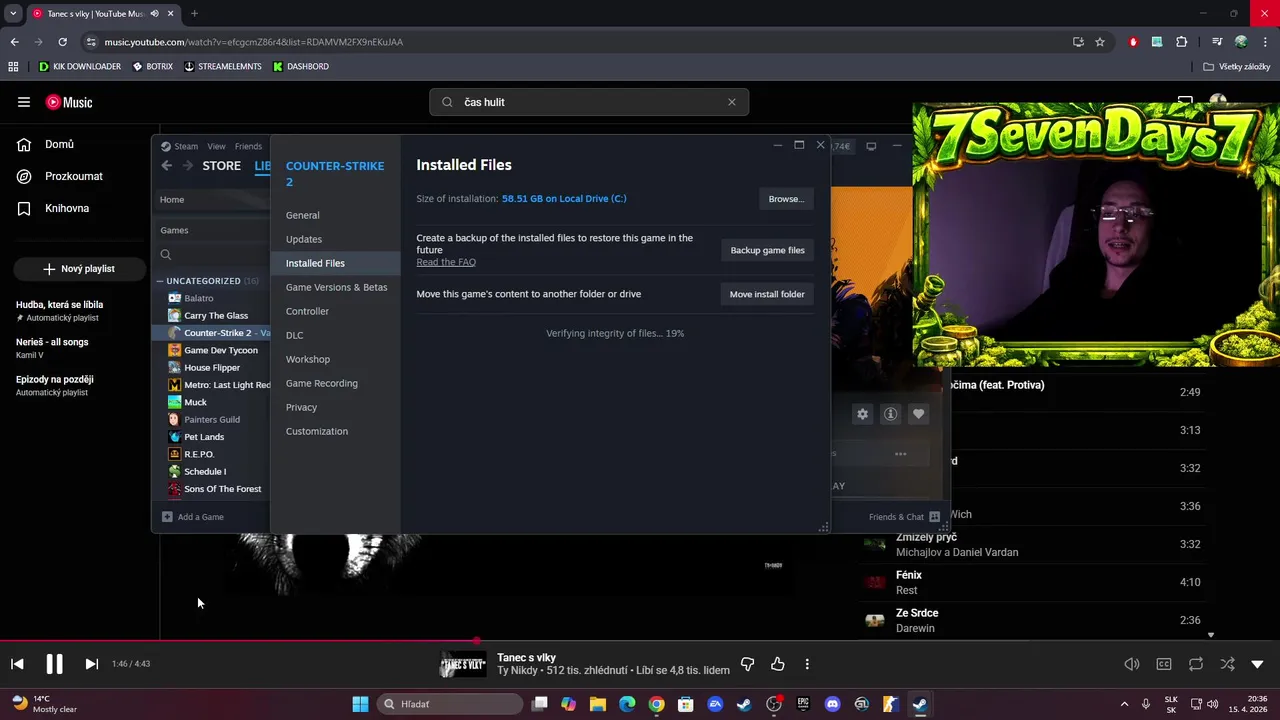The width and height of the screenshot is (1280, 720).
Task: Bookmark this page with star icon
Action: [x=1100, y=42]
